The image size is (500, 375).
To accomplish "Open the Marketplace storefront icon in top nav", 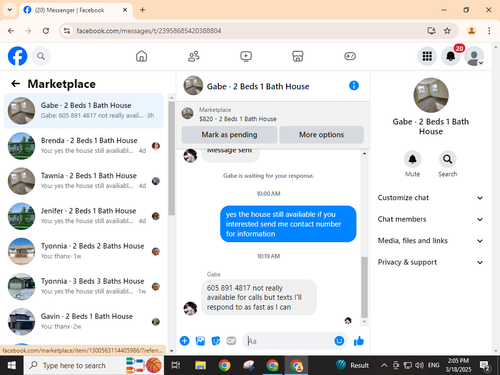I will (x=298, y=56).
